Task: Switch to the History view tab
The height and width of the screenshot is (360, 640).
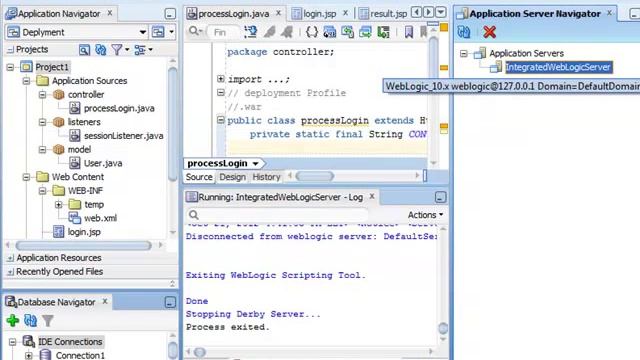Action: click(266, 177)
